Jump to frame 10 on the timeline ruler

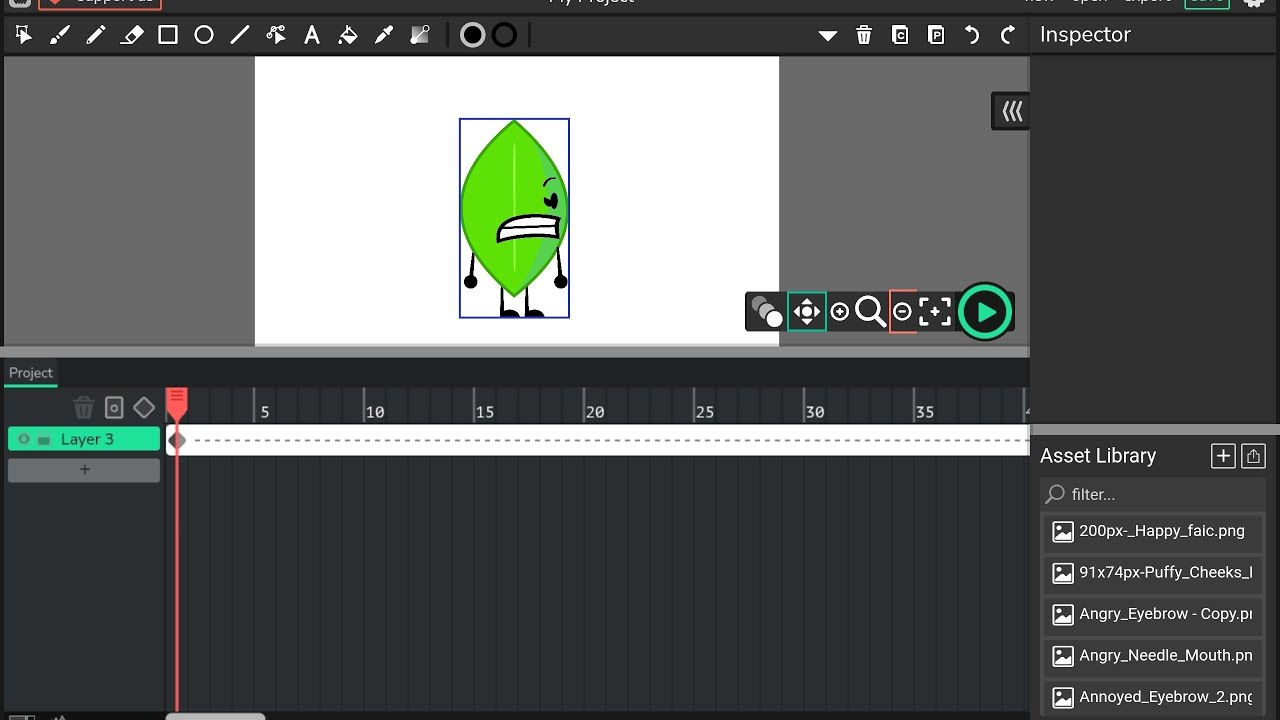(374, 411)
